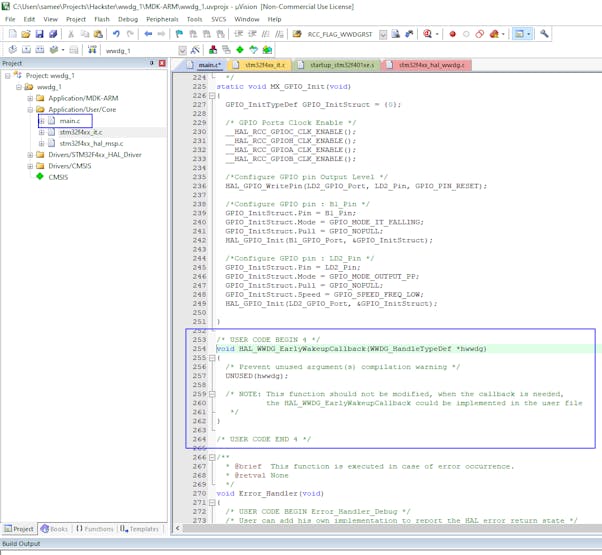Select stm32f4xx_it.c in the project tree

tap(80, 132)
